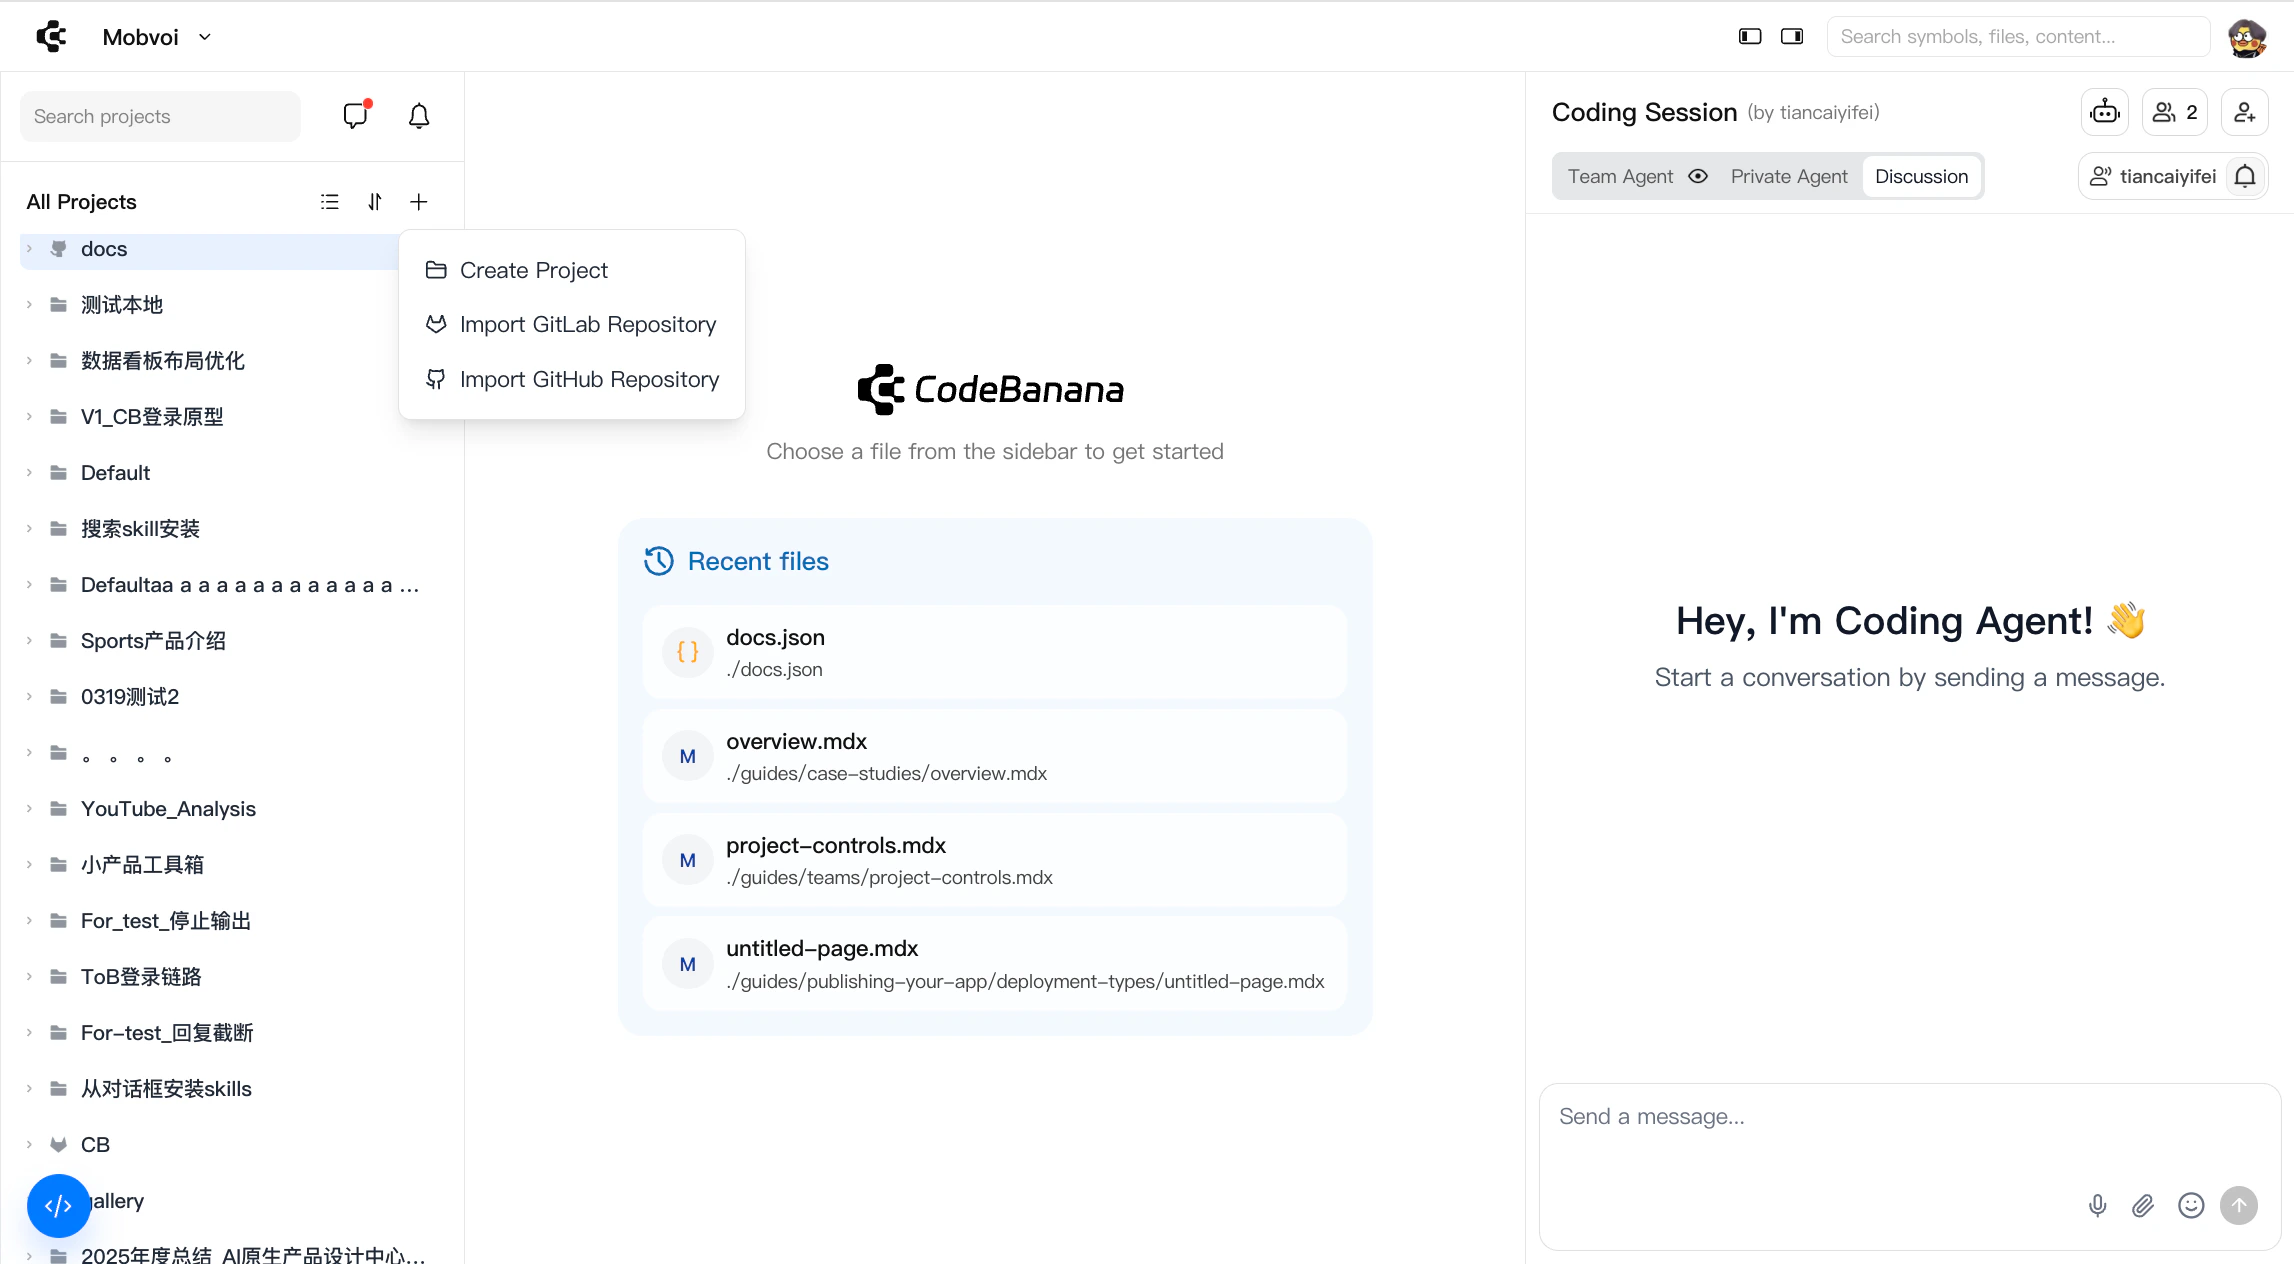
Task: Open the recent file overview.mdx
Action: [994, 756]
